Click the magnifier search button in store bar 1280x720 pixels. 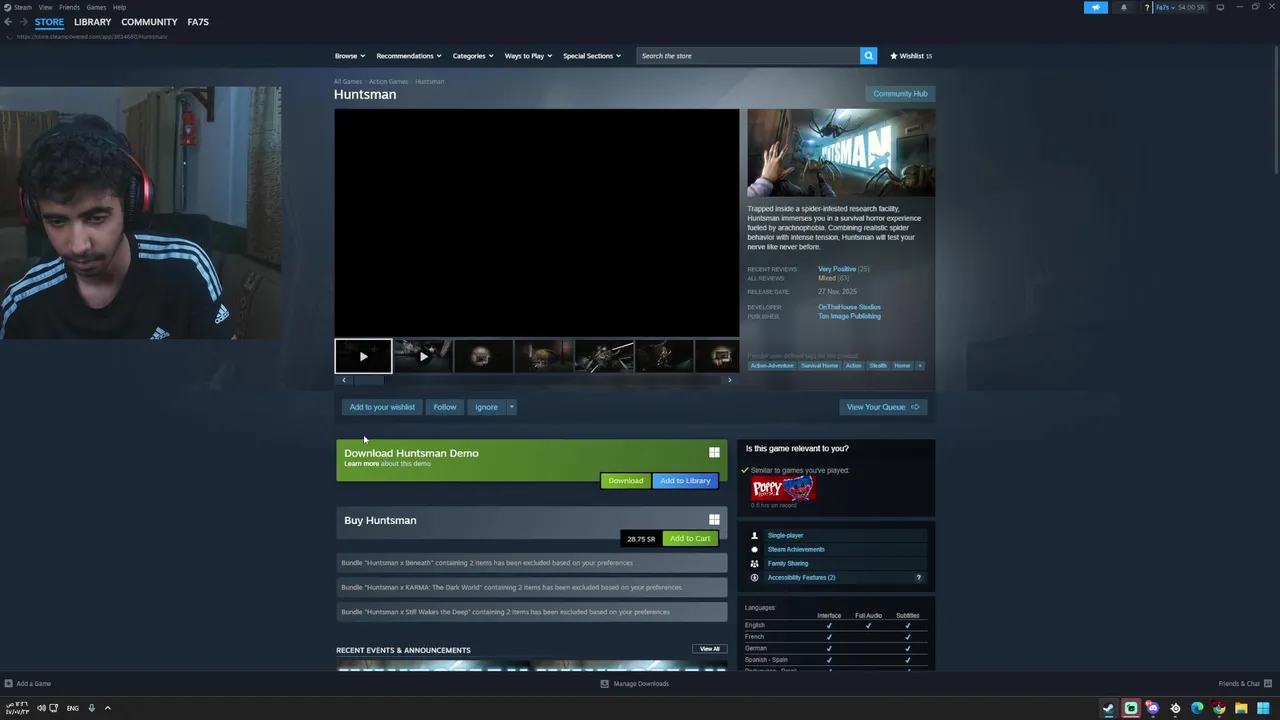coord(868,56)
